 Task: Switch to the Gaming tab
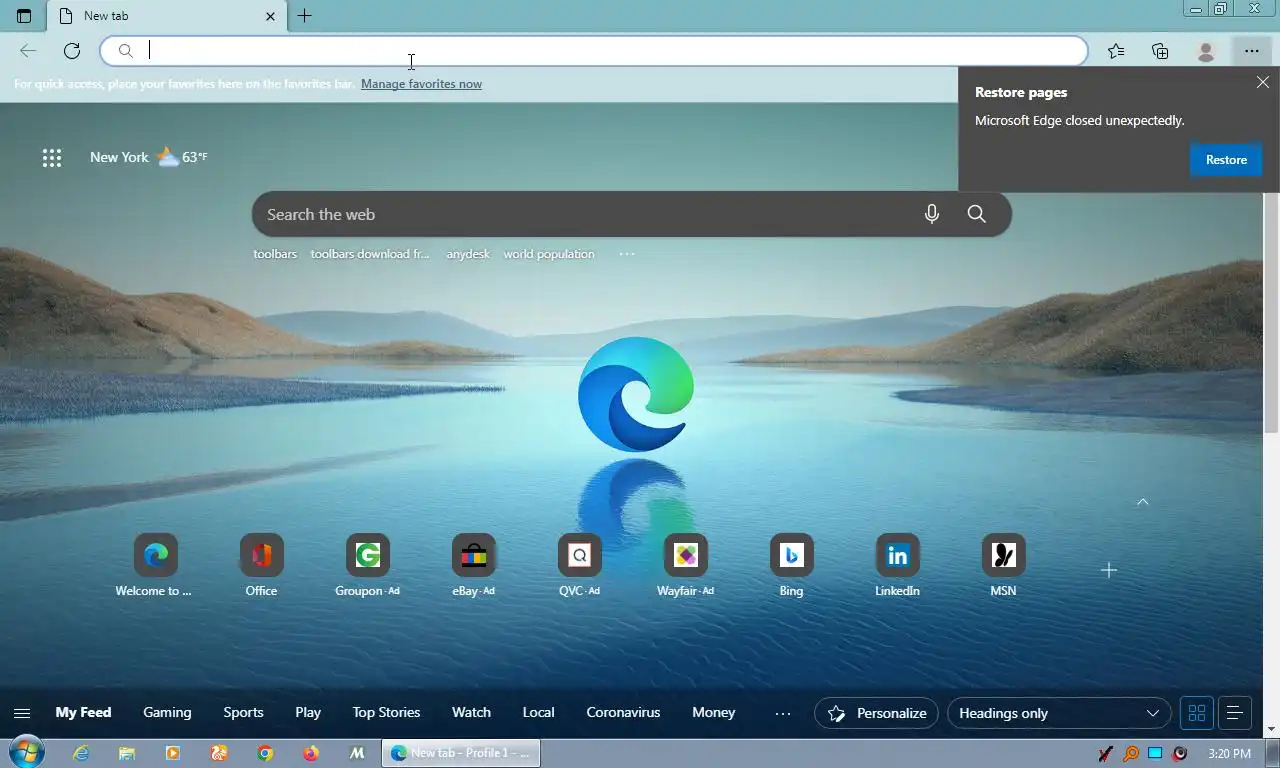coord(167,713)
